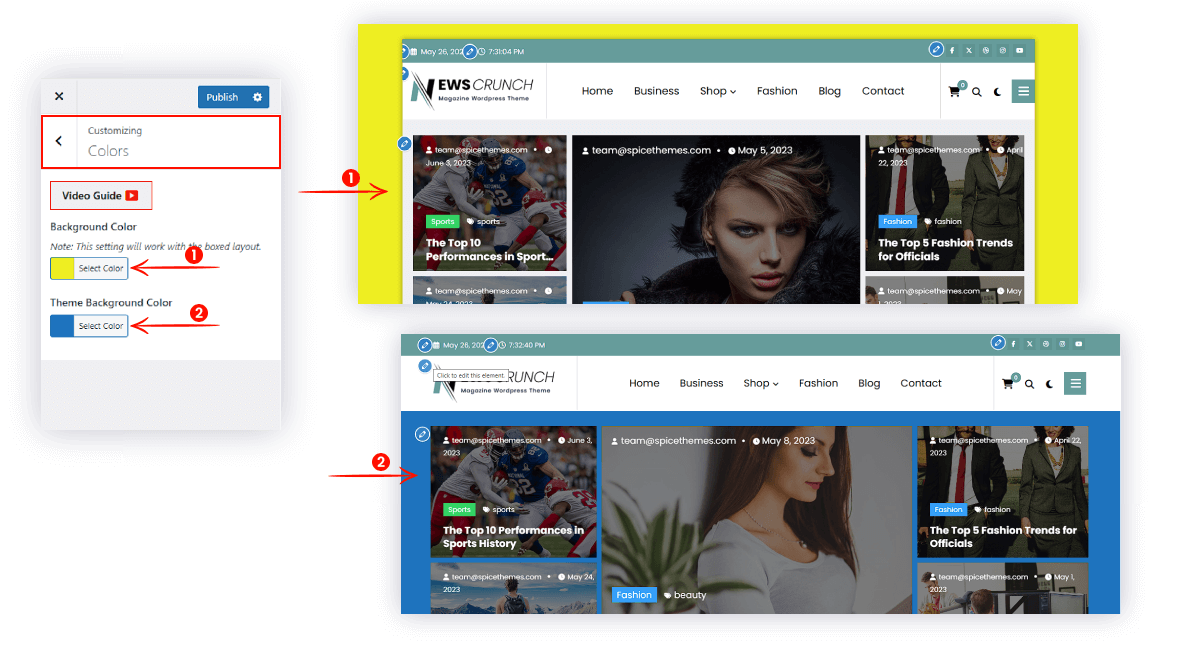Screen dimensions: 1193x645
Task: Open hamburger menu in blue preview
Action: click(x=1075, y=383)
